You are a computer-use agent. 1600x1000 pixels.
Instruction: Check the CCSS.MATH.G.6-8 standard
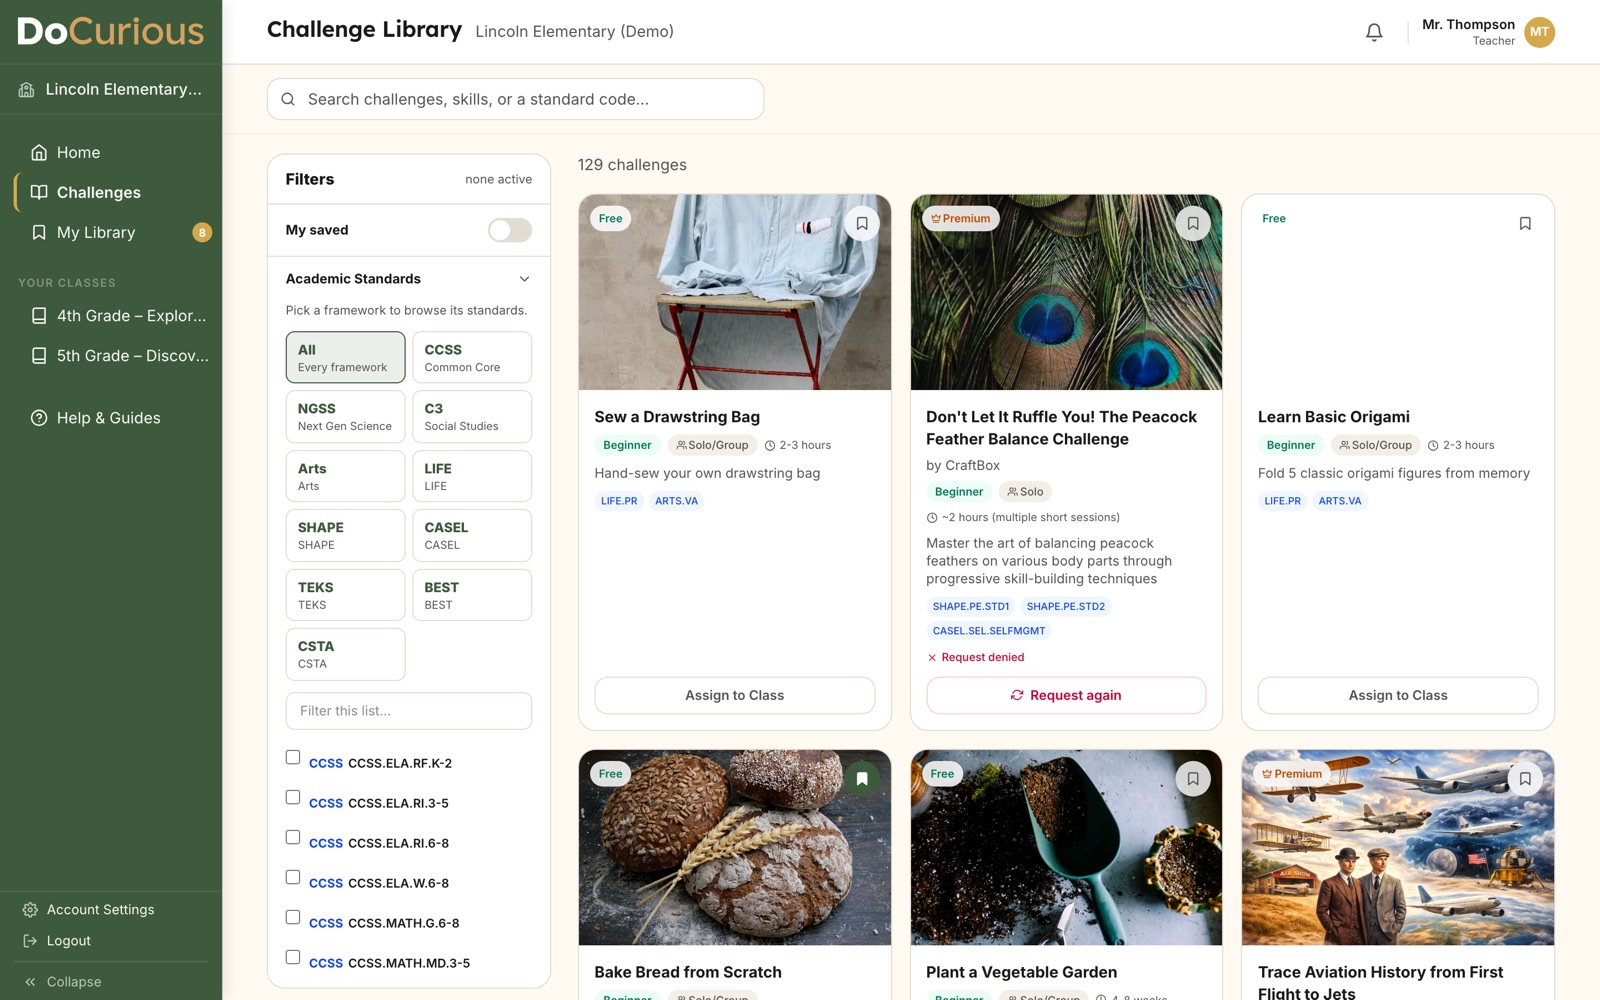coord(293,917)
